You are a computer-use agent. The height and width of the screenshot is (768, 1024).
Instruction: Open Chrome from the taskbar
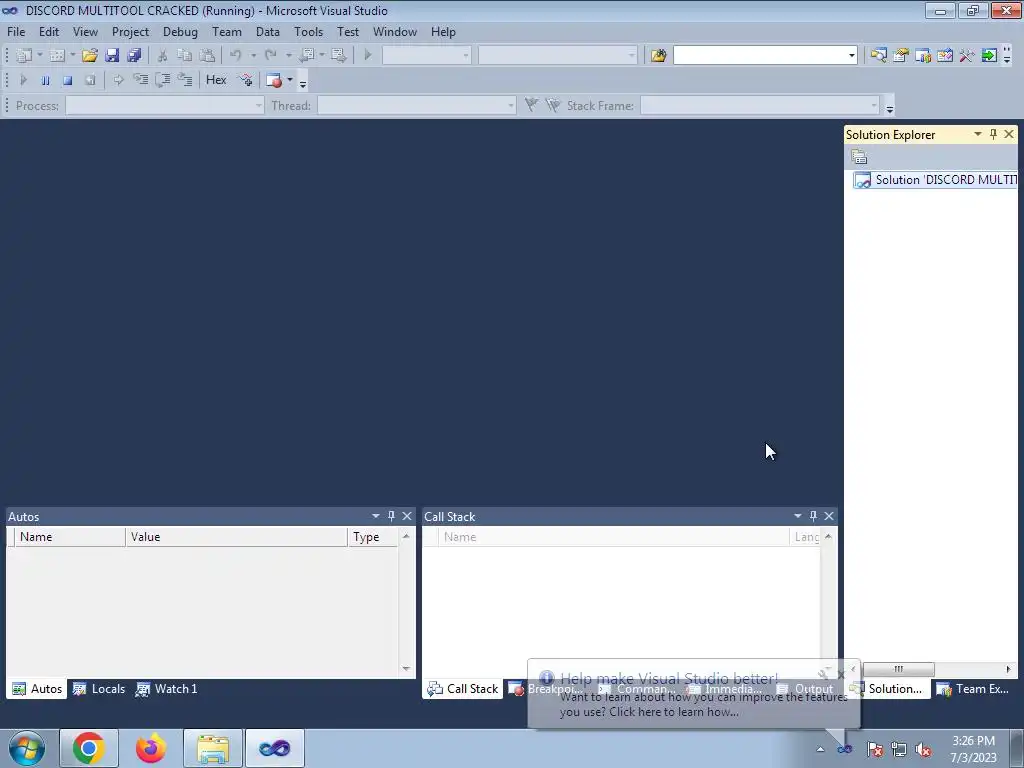point(89,748)
